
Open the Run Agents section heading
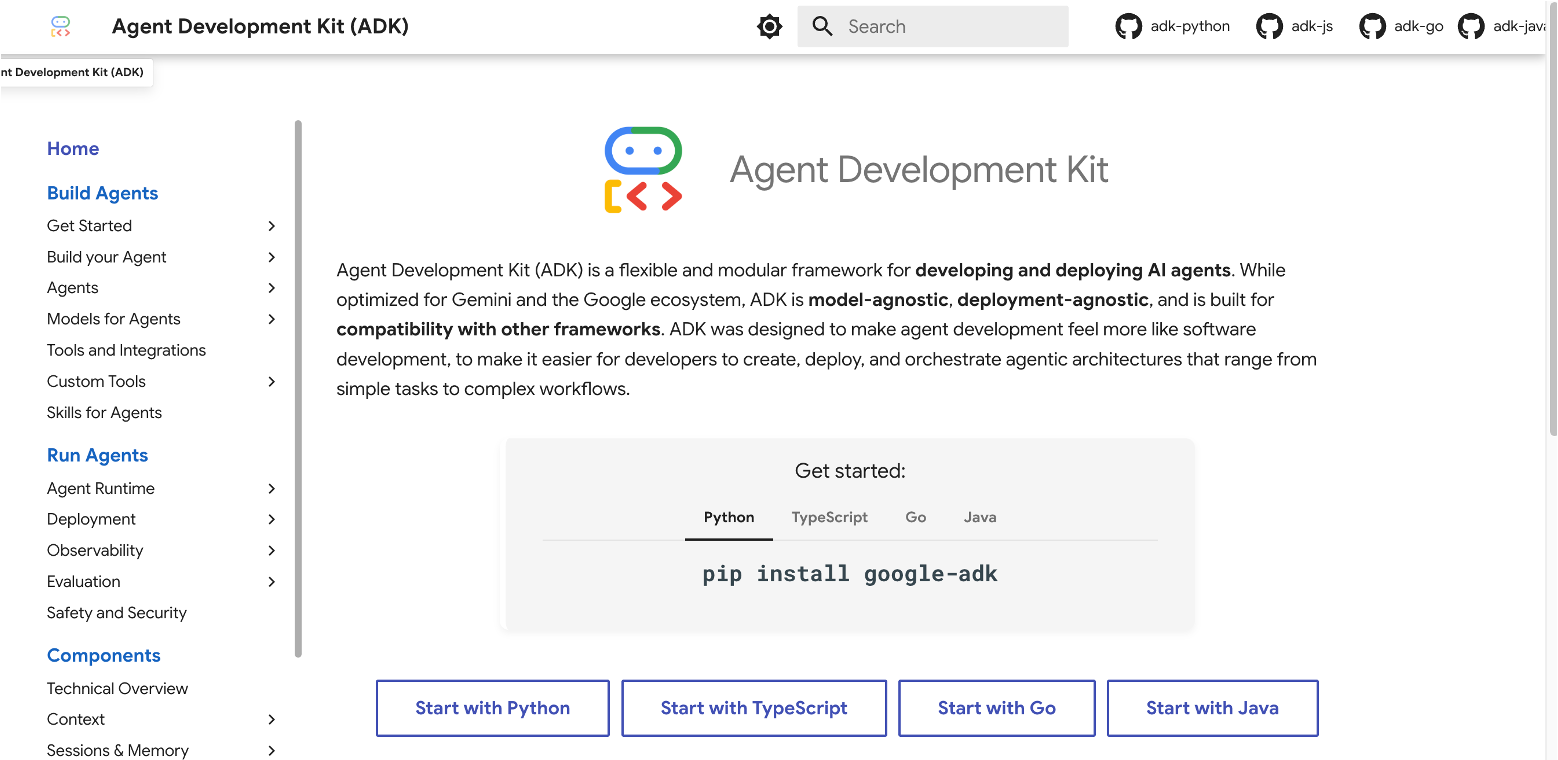tap(97, 455)
